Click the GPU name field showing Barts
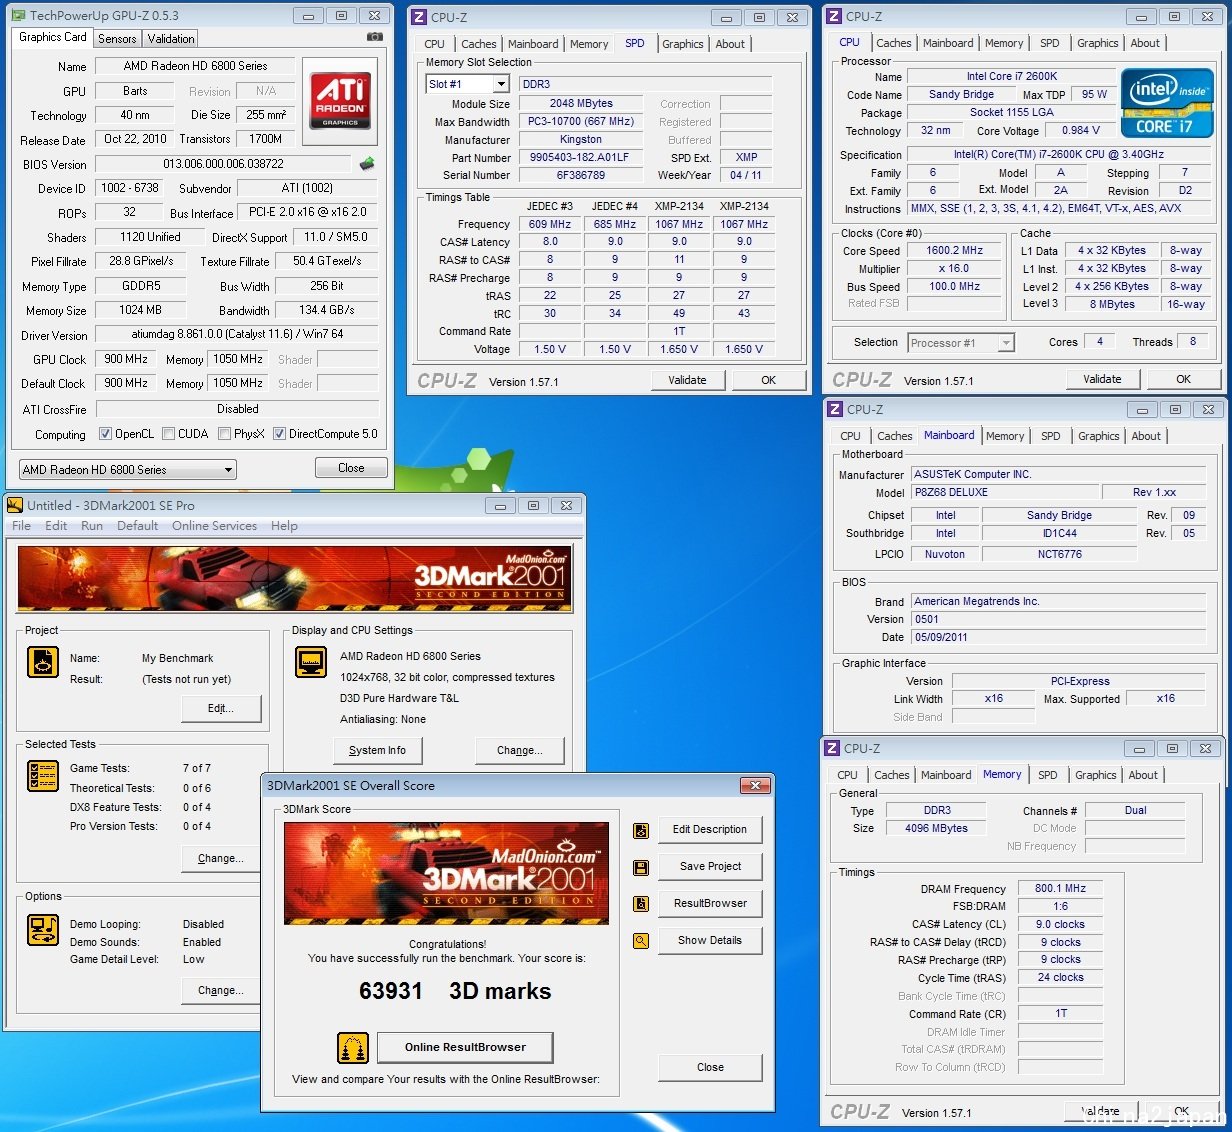The height and width of the screenshot is (1132, 1232). tap(135, 91)
